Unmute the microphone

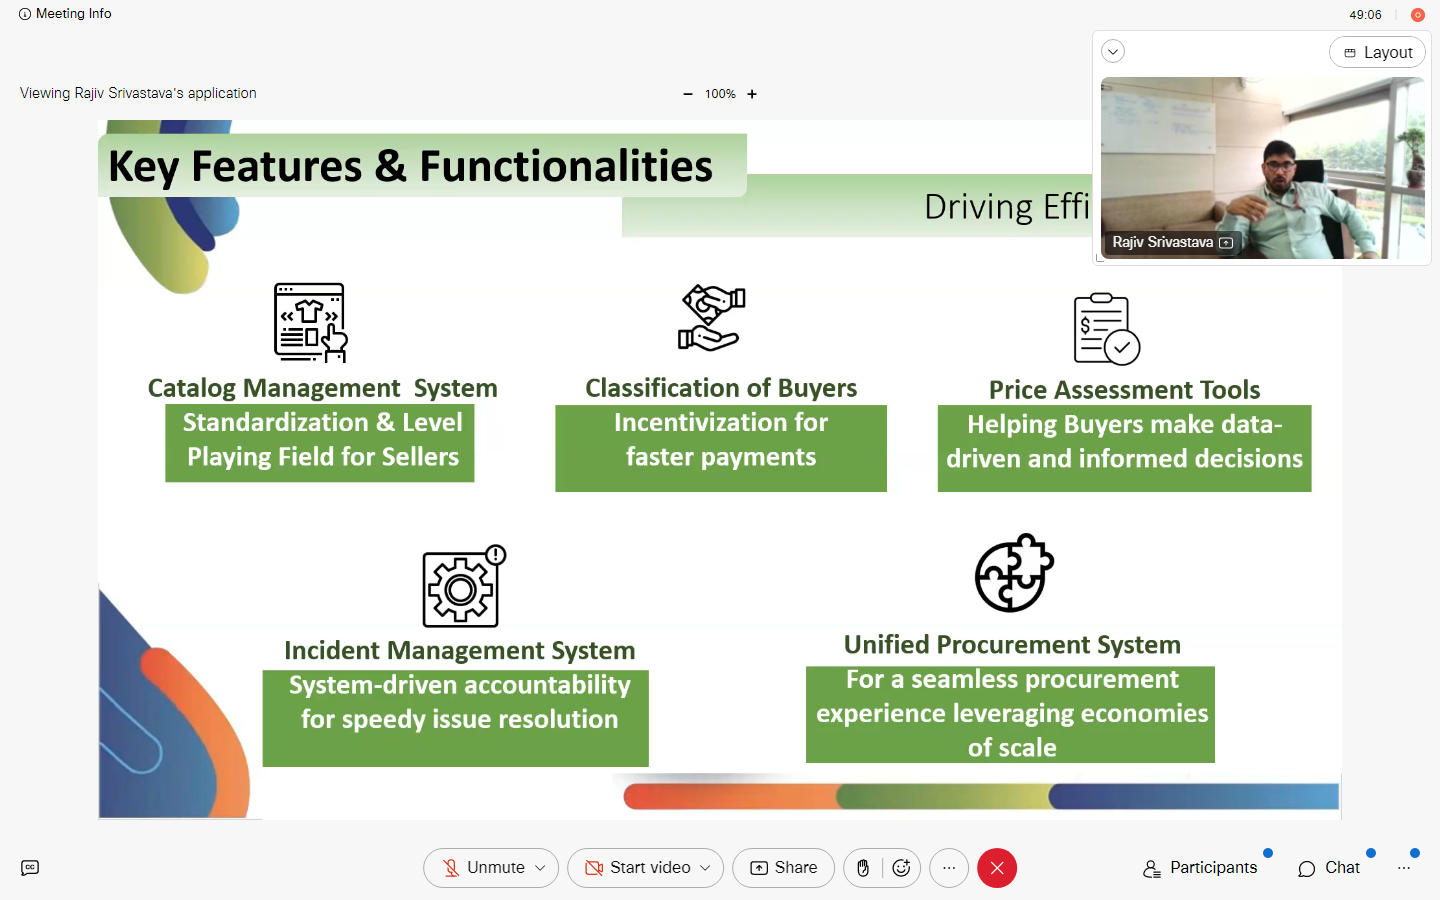(484, 868)
